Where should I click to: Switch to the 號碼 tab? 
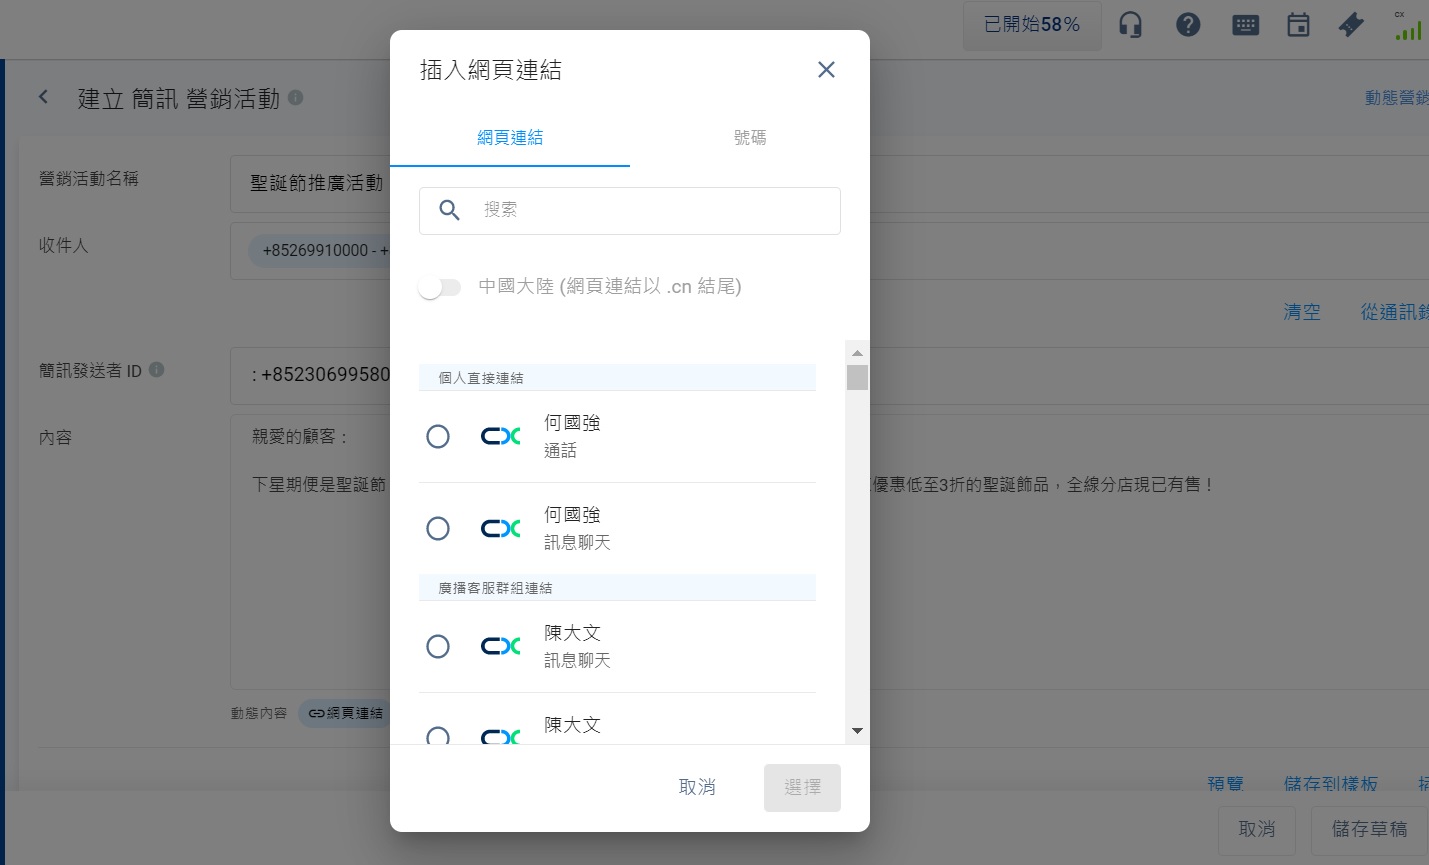pyautogui.click(x=750, y=138)
